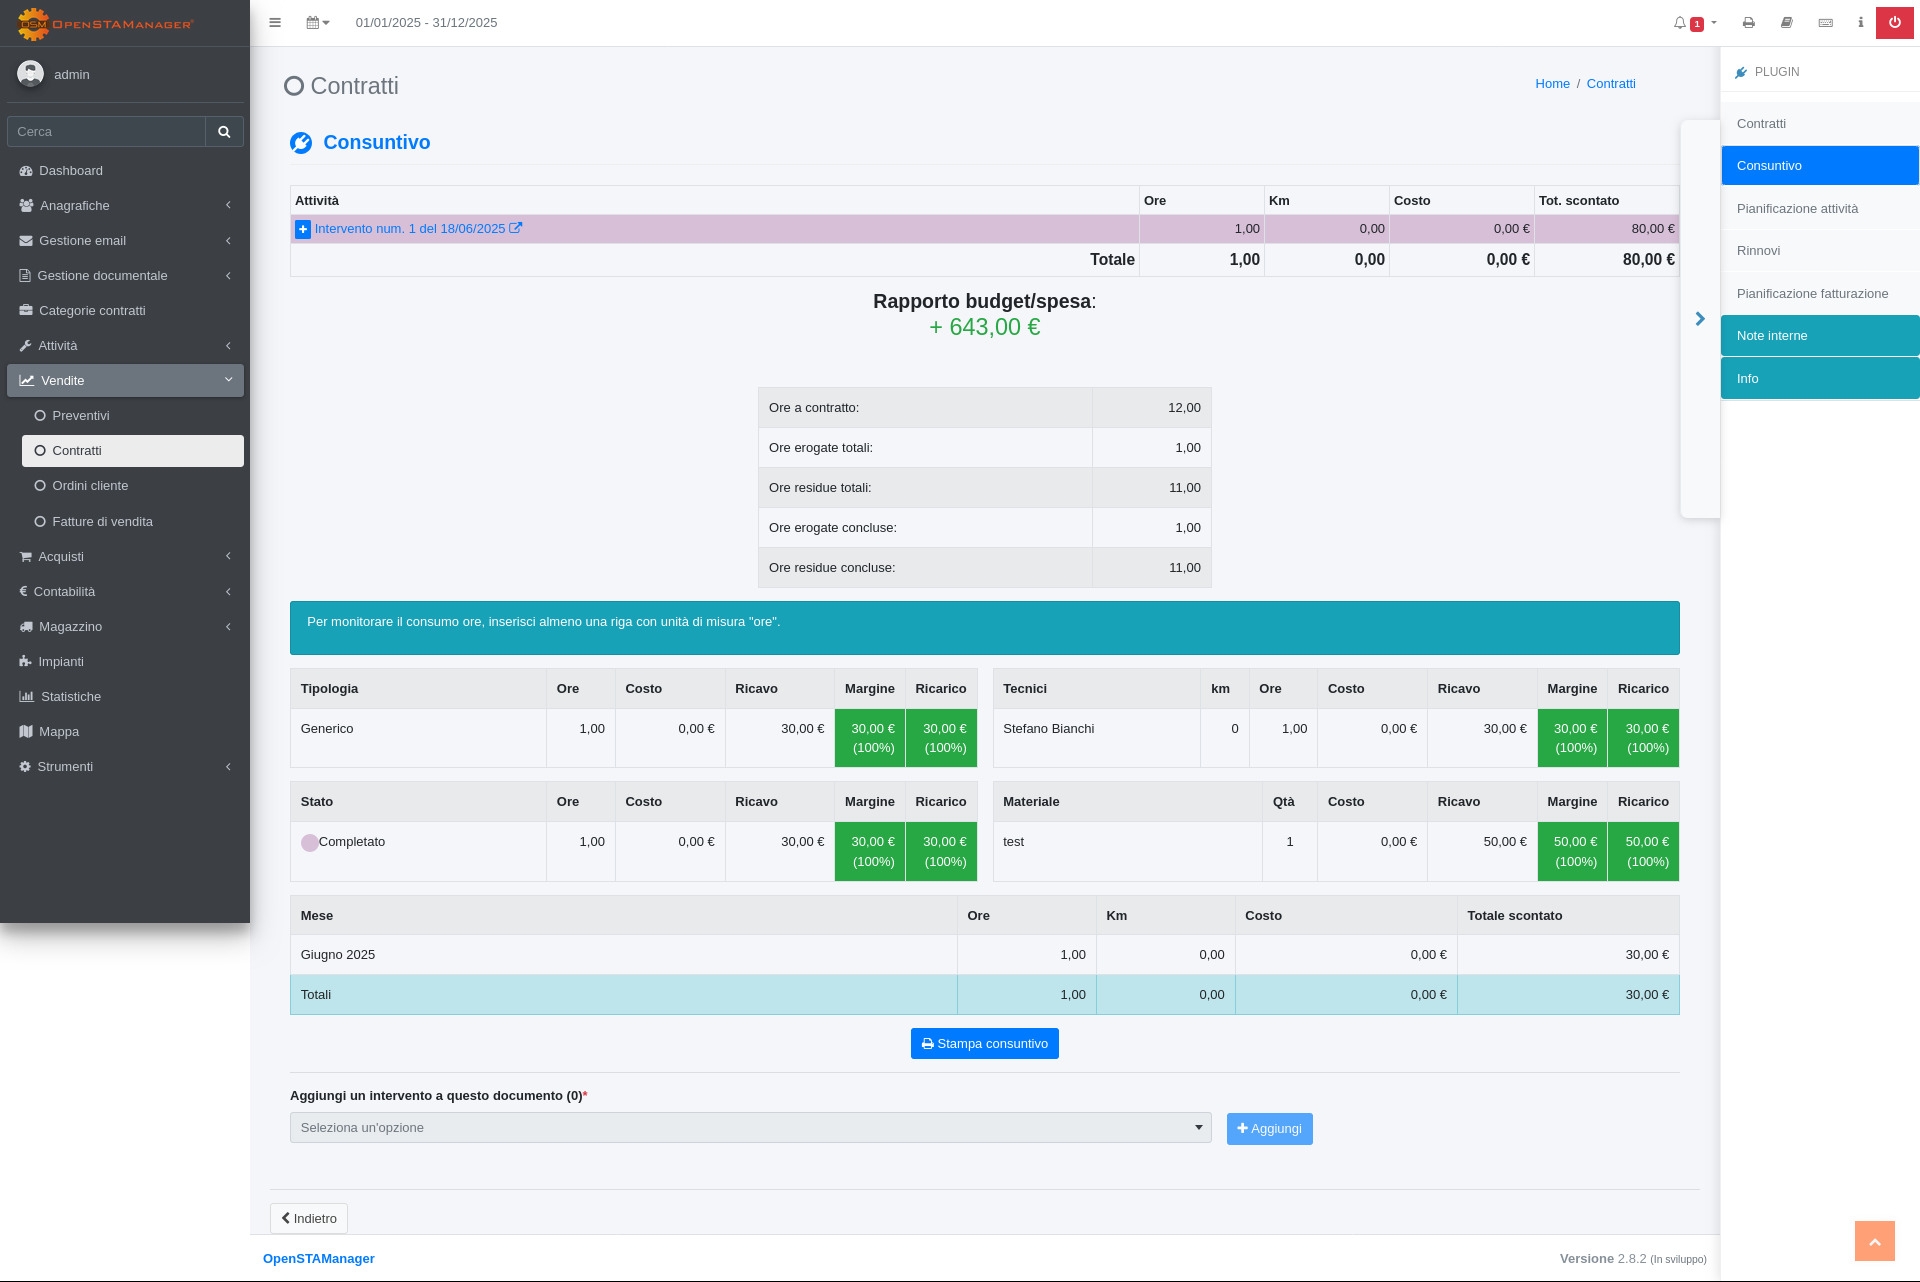Collapse plugin sidebar with chevron arrow
Screen dimensions: 1920x1282
1700,319
